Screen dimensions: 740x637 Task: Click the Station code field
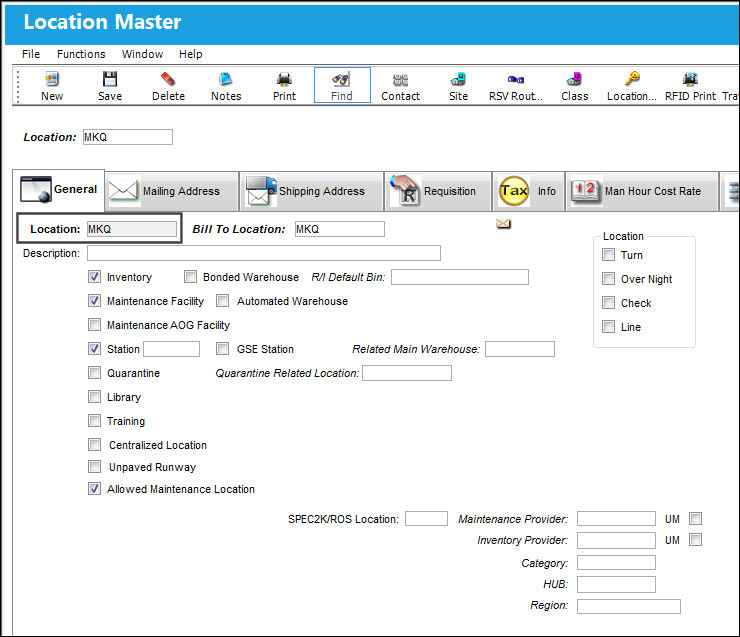[x=171, y=349]
